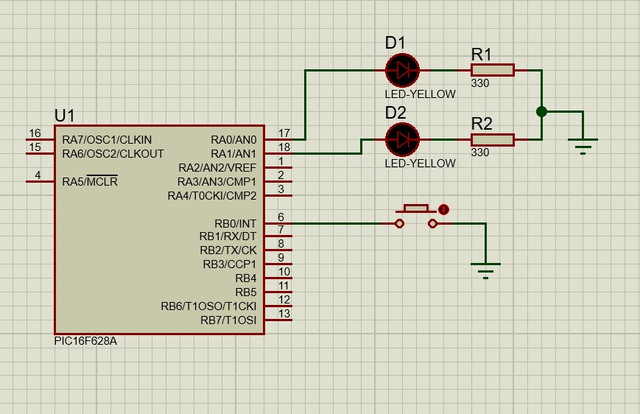
Task: Select the ground symbol near the resistors
Action: tap(583, 146)
